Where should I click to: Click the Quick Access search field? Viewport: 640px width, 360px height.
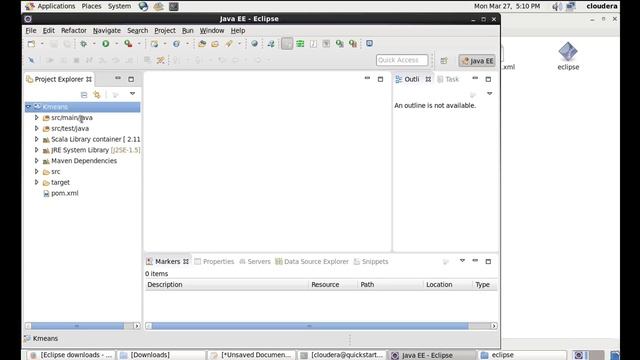tap(402, 60)
